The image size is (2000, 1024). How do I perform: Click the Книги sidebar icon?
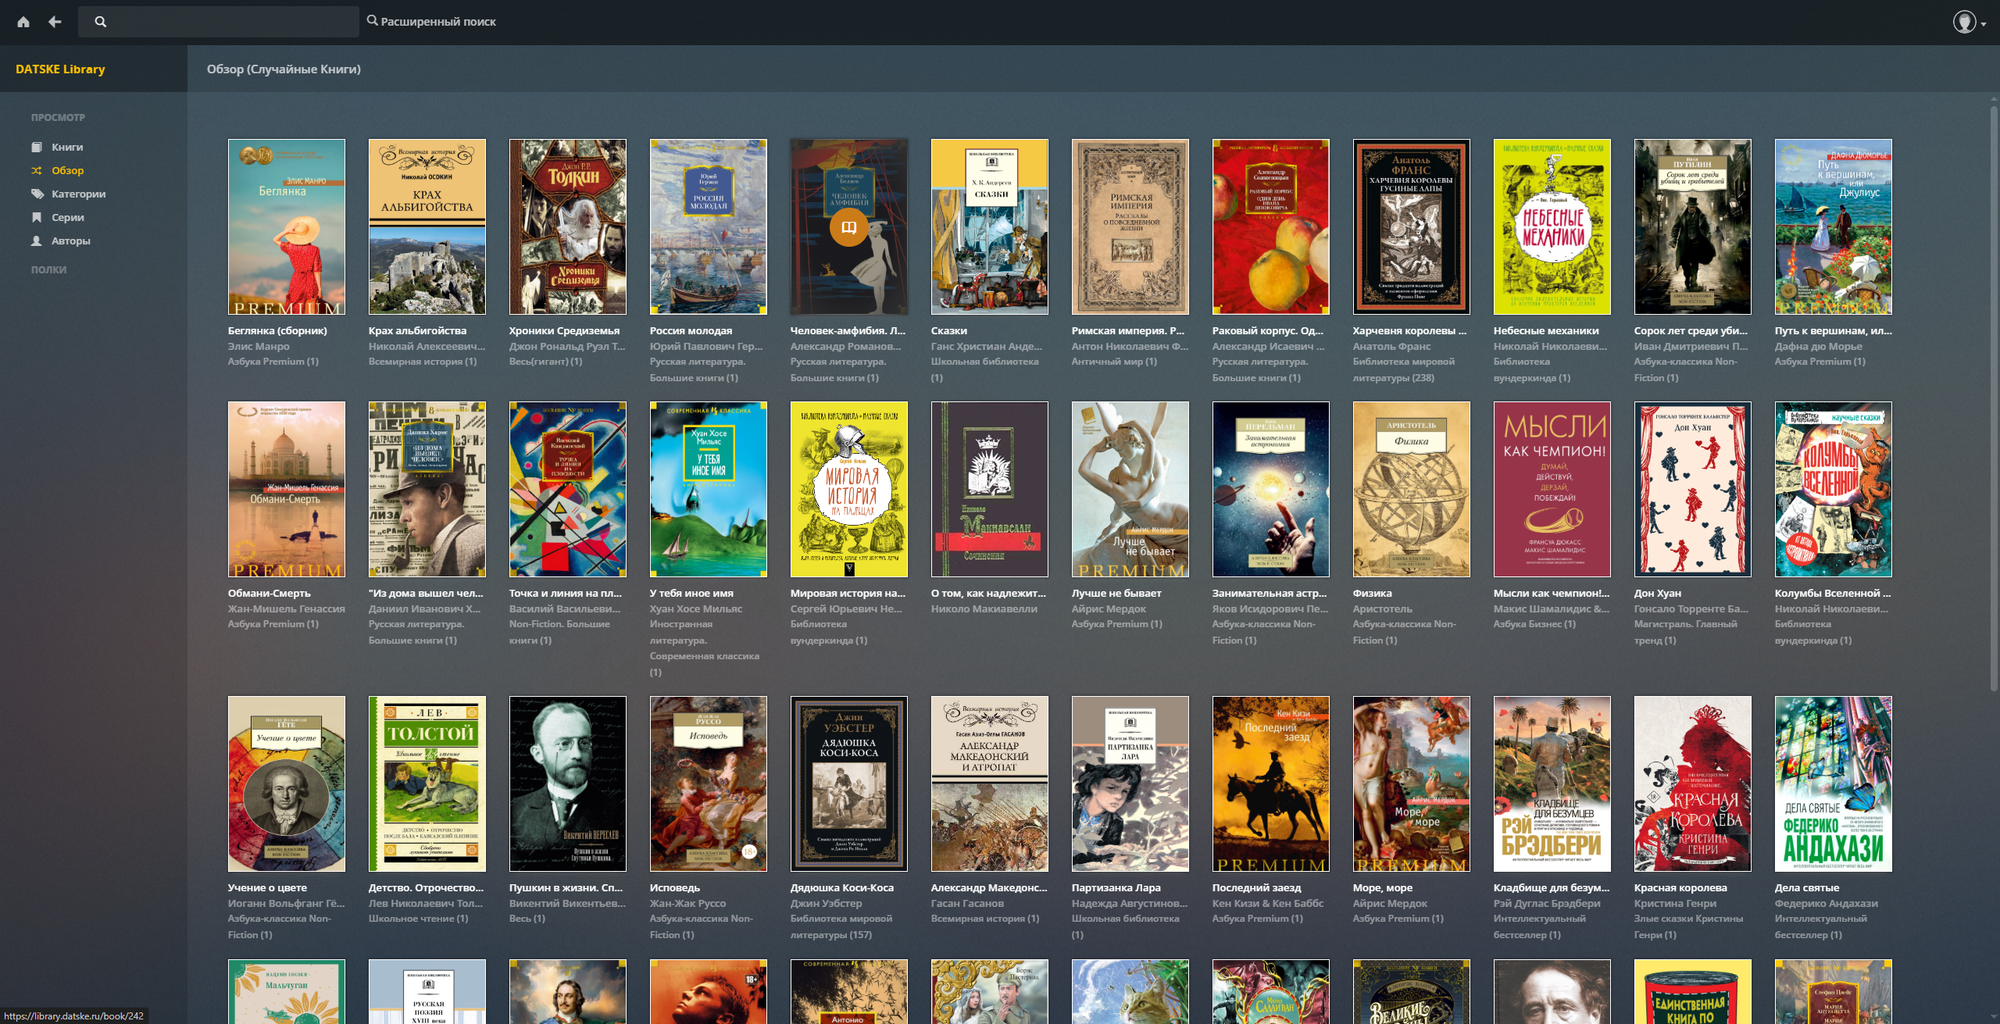37,147
